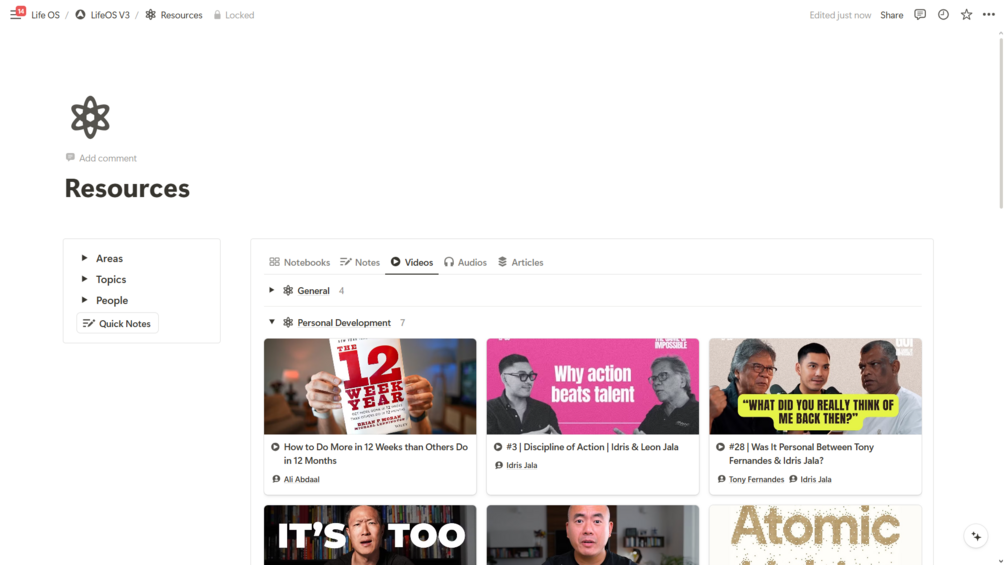Image resolution: width=1005 pixels, height=565 pixels.
Task: Open the three-dot page options menu
Action: (989, 14)
